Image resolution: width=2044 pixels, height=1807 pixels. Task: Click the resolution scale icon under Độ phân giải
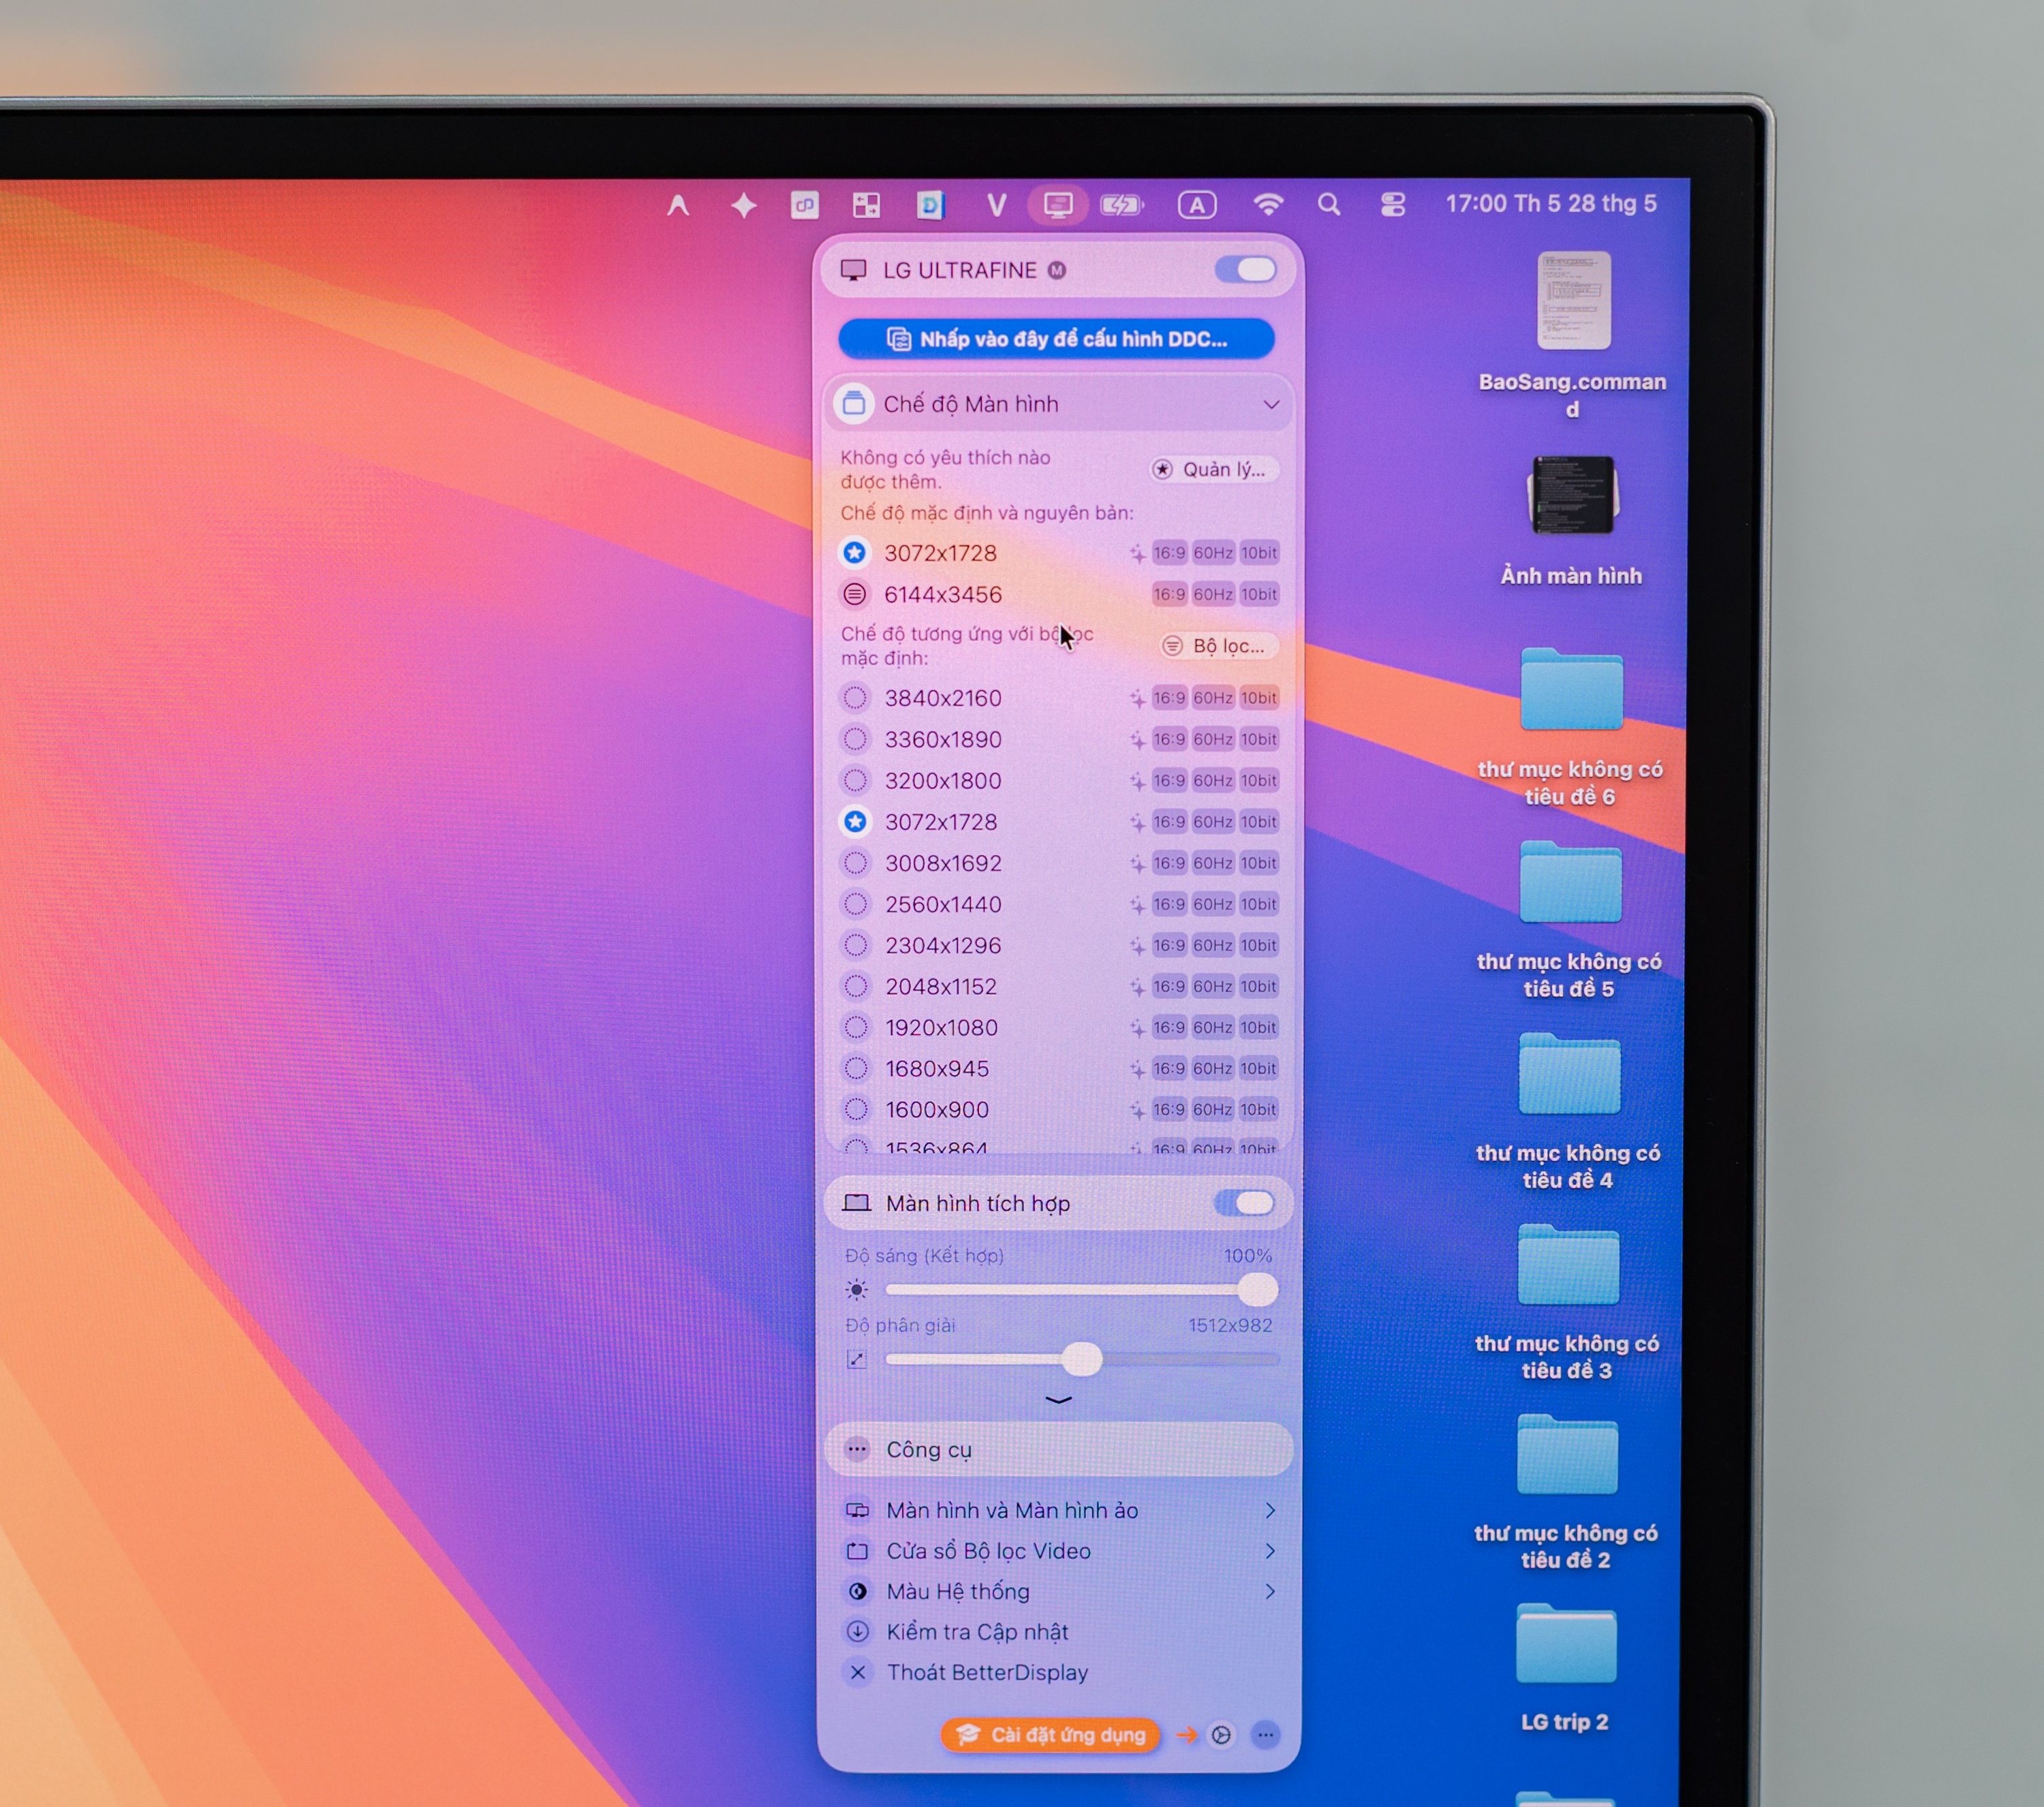click(x=856, y=1359)
